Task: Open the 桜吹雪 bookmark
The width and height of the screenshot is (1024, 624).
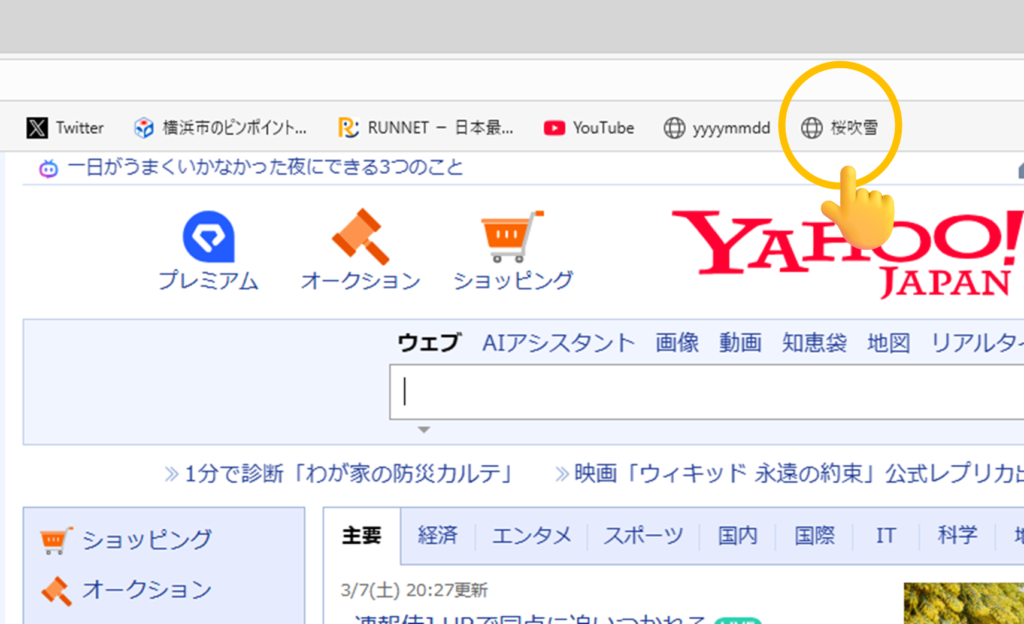Action: (840, 128)
